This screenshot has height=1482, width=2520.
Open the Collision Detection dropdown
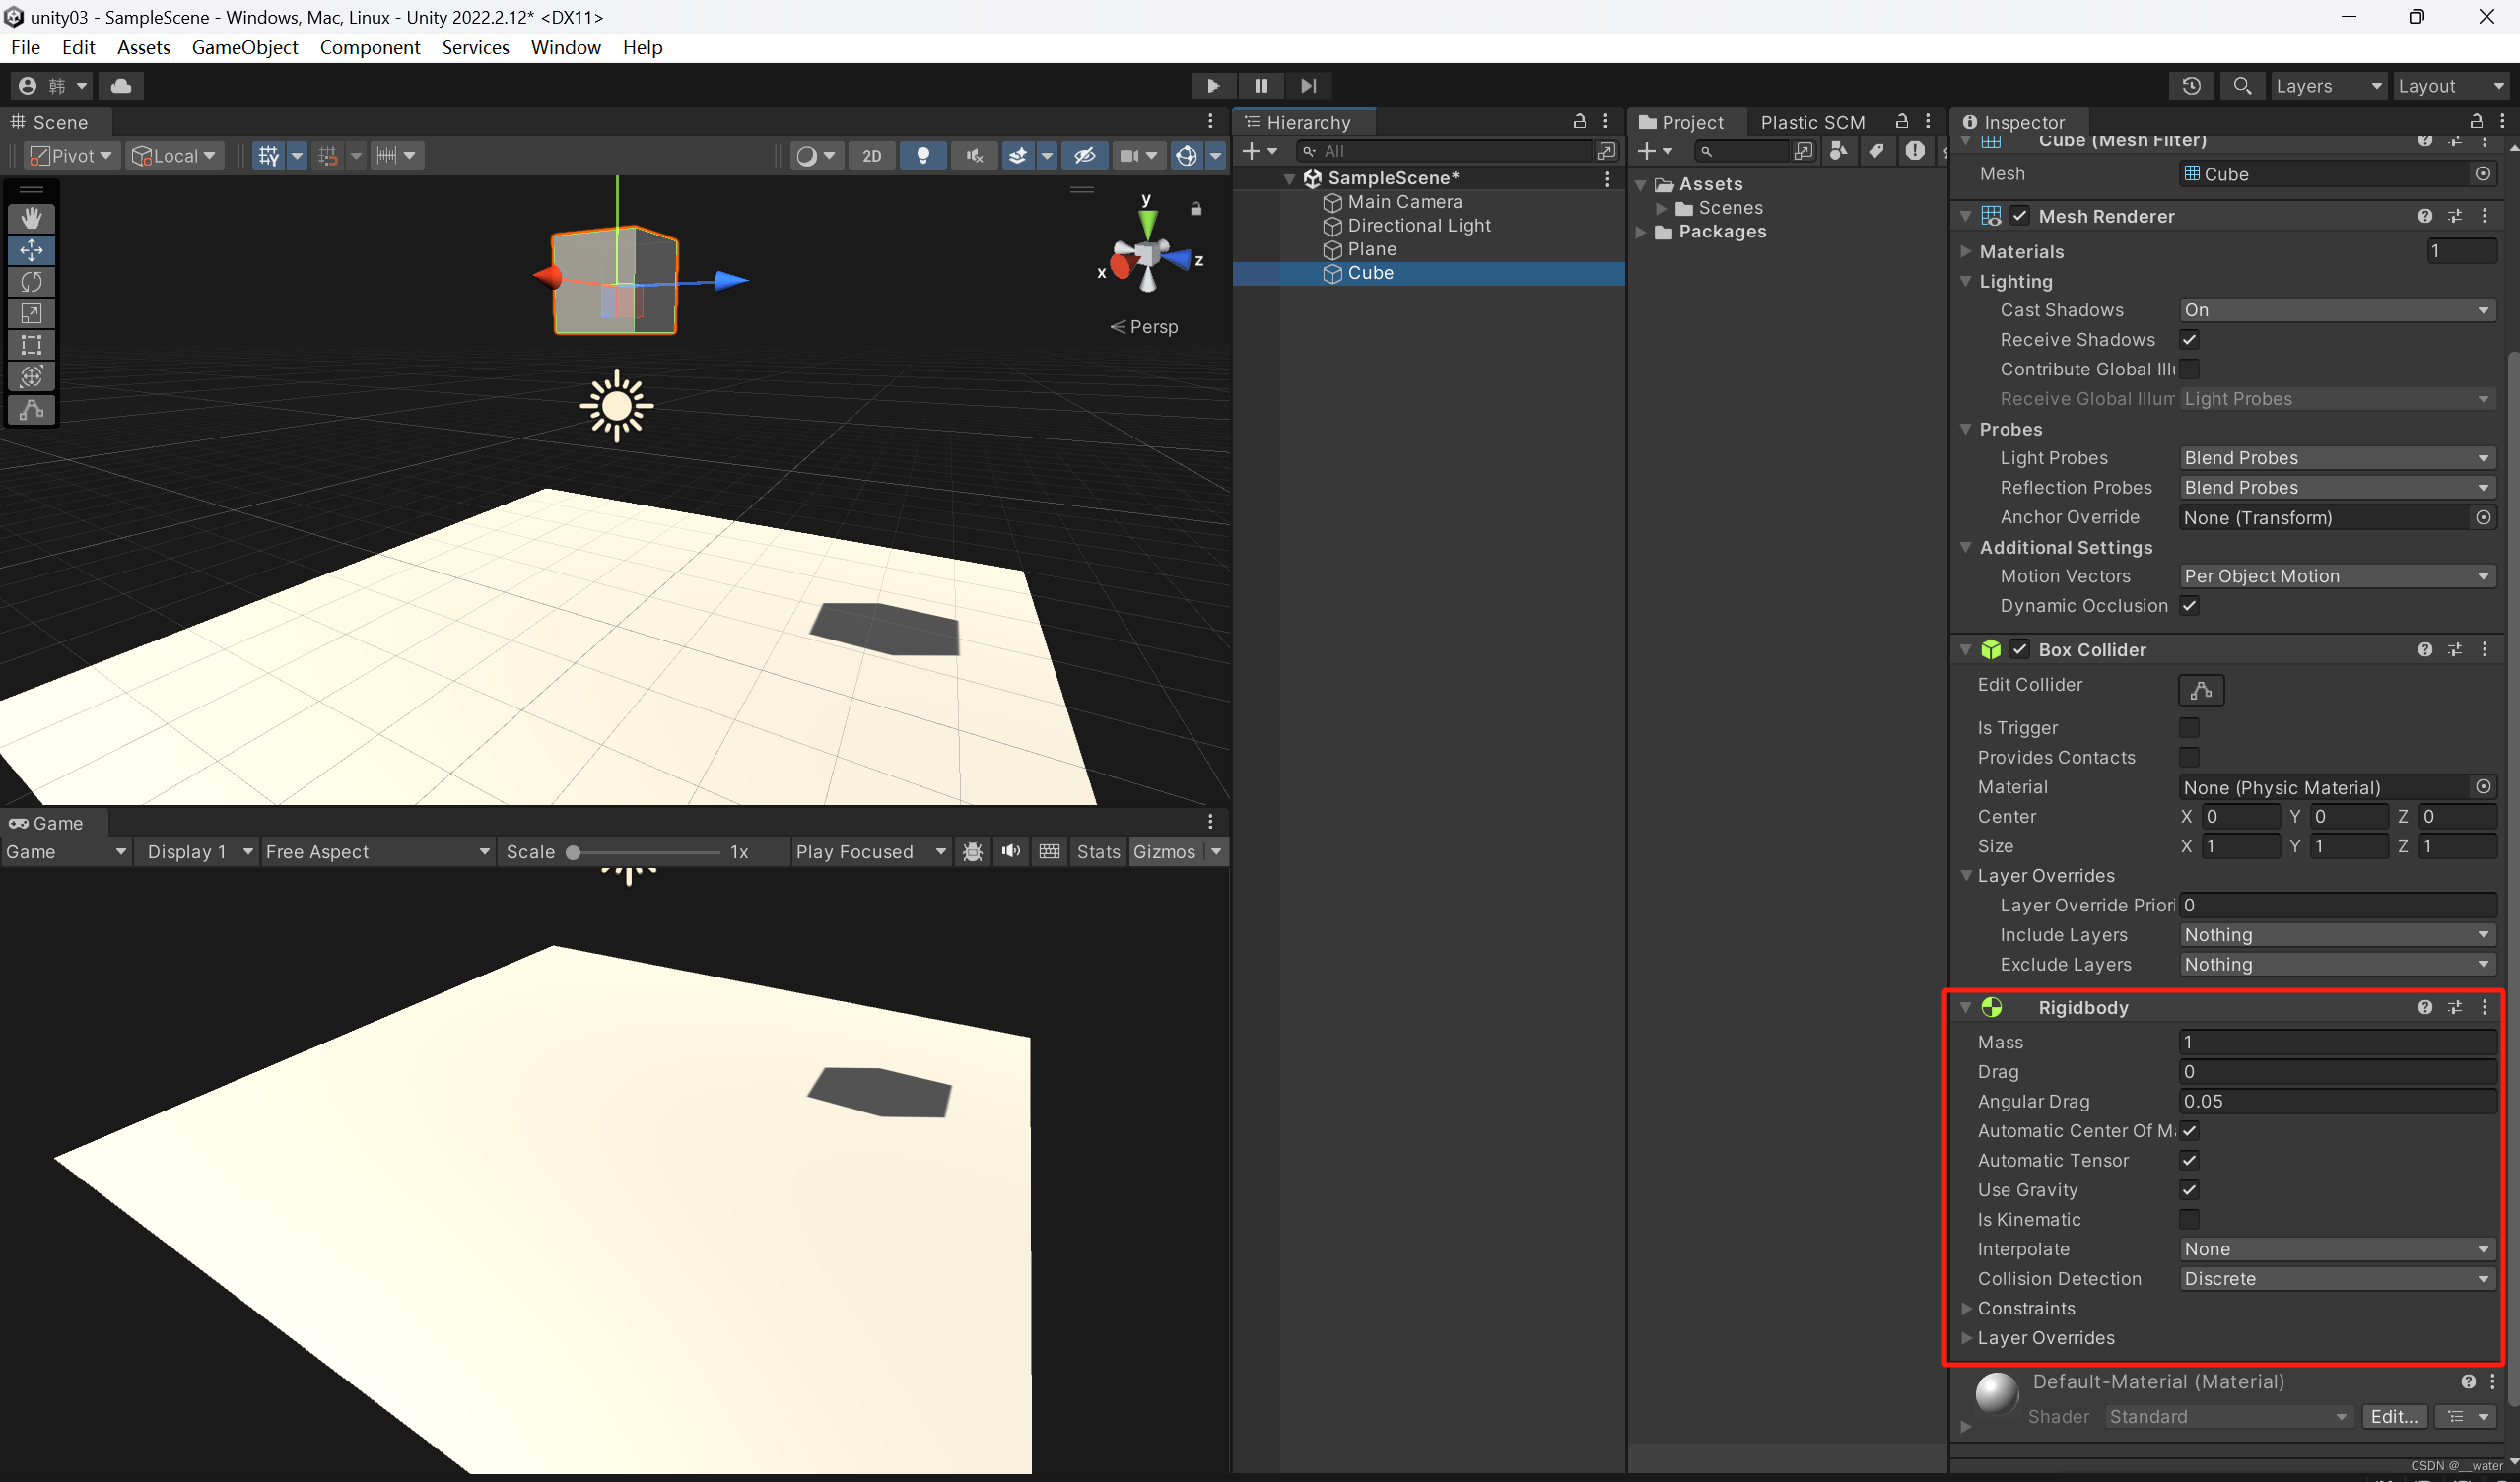(2337, 1279)
